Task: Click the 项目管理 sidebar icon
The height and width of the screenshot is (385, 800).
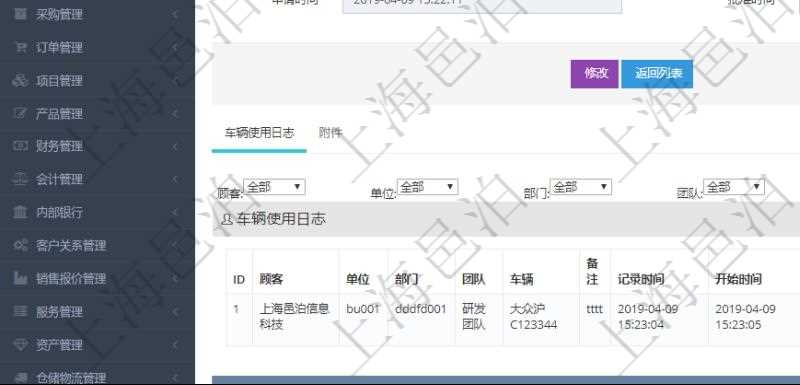Action: click(20, 81)
